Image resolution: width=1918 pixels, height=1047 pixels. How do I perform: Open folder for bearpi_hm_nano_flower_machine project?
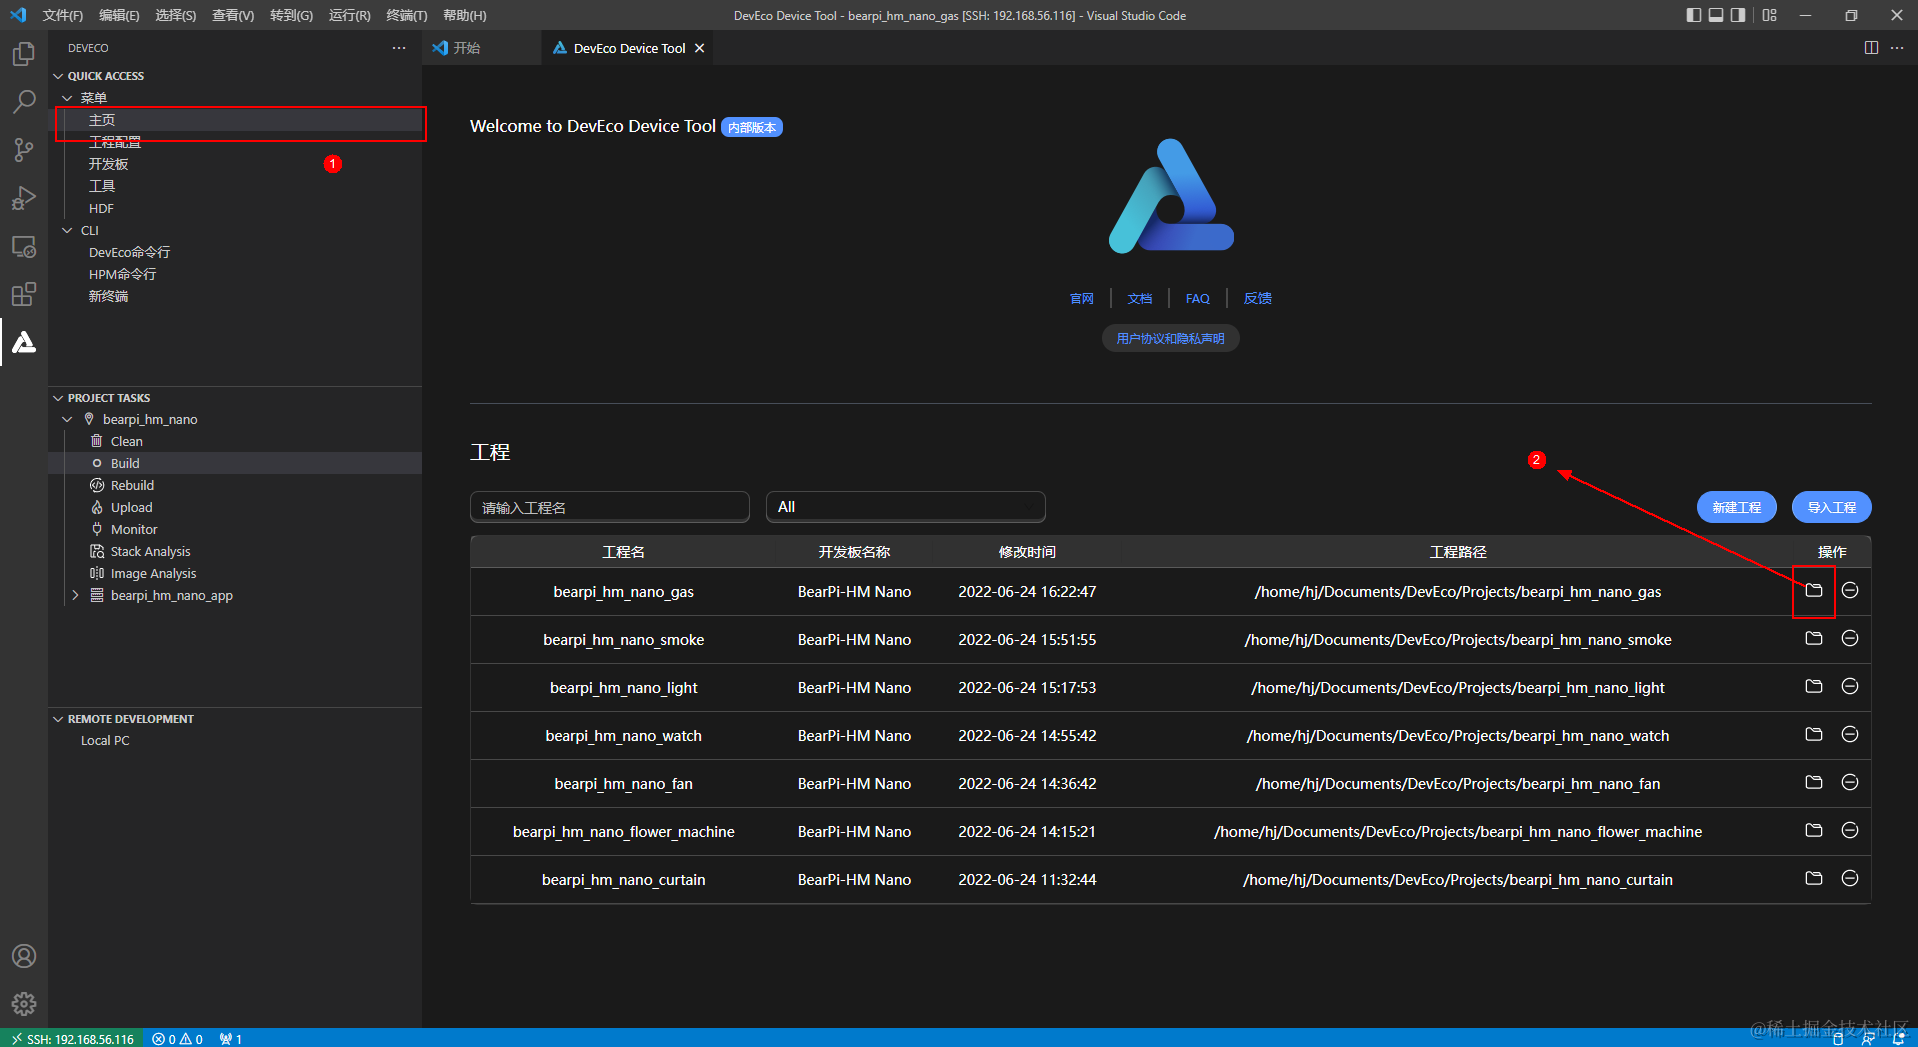tap(1814, 830)
